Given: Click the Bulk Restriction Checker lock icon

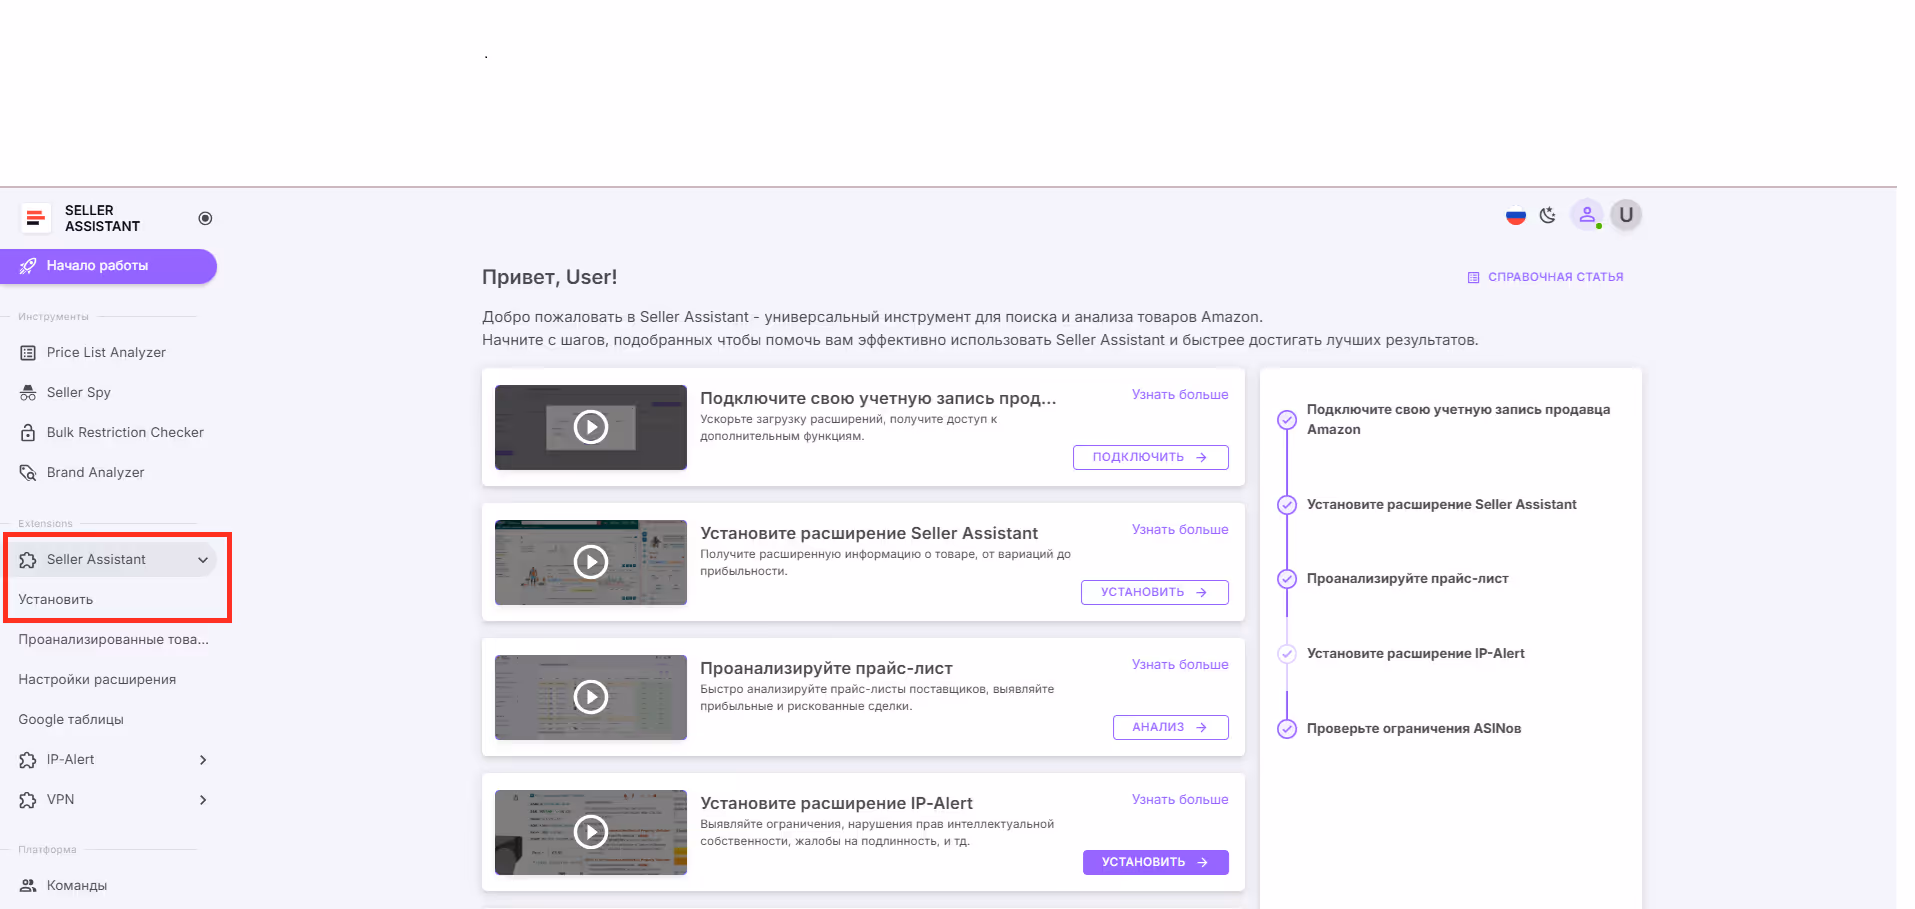Looking at the screenshot, I should [x=28, y=433].
